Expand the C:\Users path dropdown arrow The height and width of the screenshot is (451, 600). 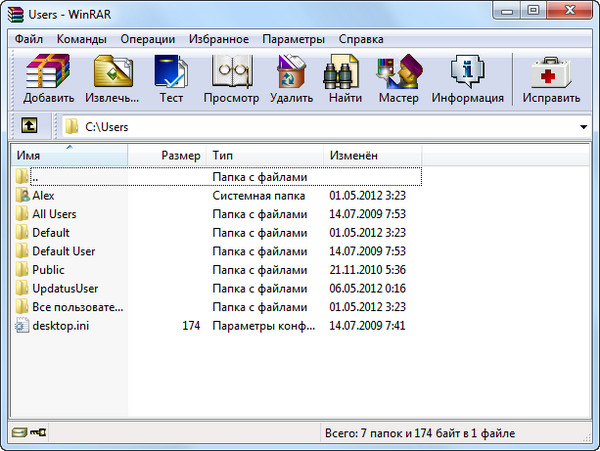[583, 128]
